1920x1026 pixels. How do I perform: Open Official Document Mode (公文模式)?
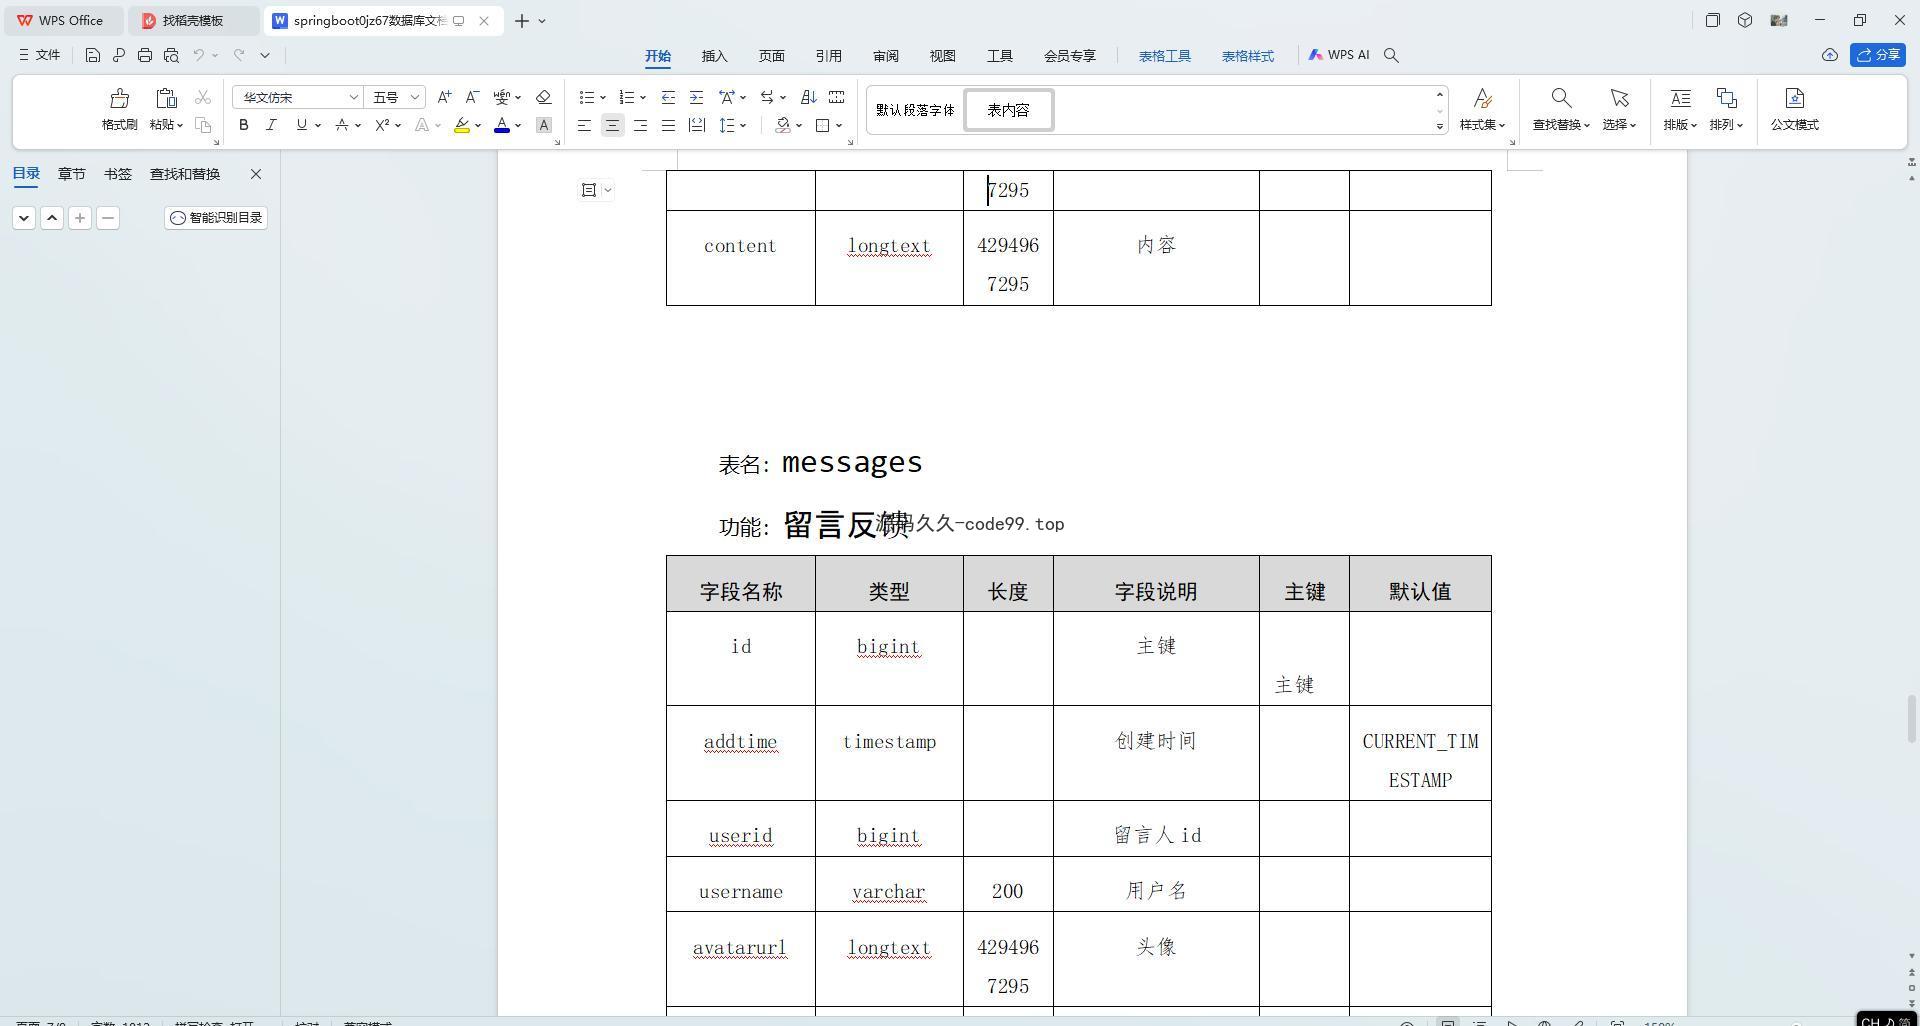coord(1794,109)
